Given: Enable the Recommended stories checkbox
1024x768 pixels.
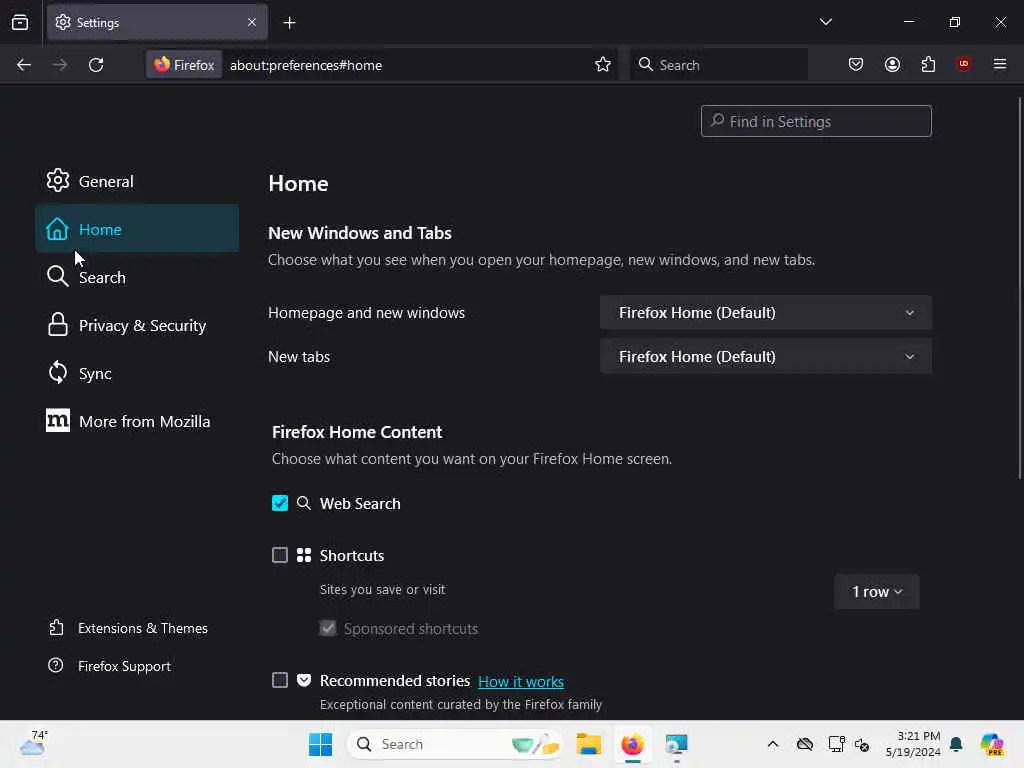Looking at the screenshot, I should [x=280, y=680].
